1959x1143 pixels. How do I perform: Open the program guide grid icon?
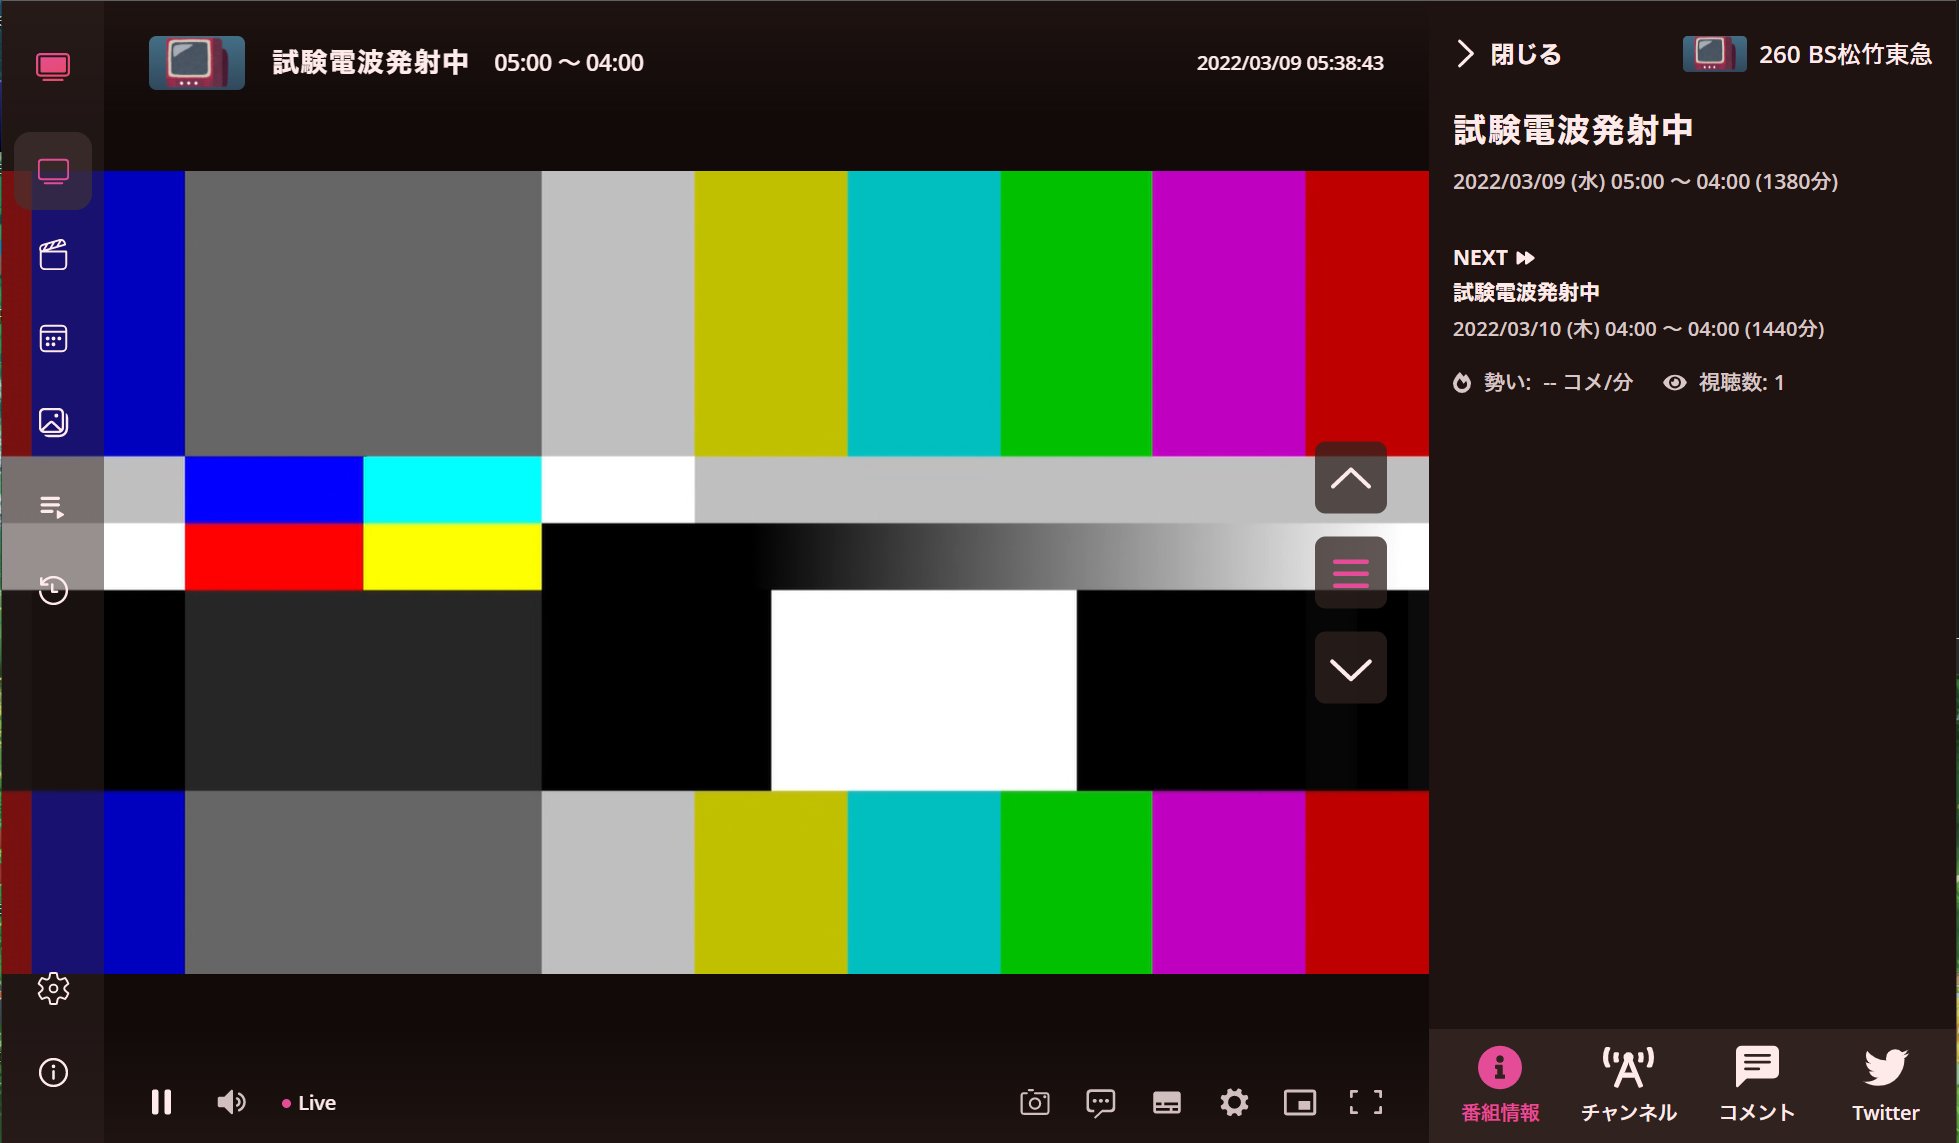click(x=53, y=338)
